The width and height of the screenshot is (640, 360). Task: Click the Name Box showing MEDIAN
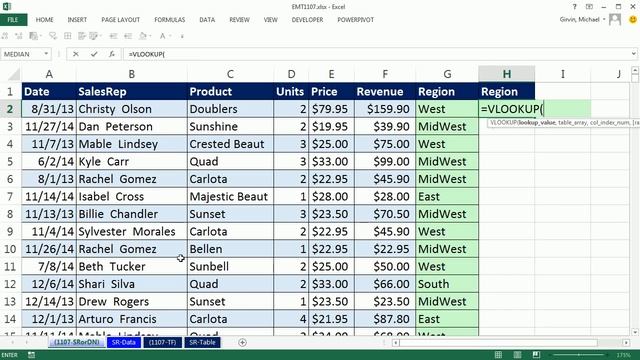click(x=22, y=54)
